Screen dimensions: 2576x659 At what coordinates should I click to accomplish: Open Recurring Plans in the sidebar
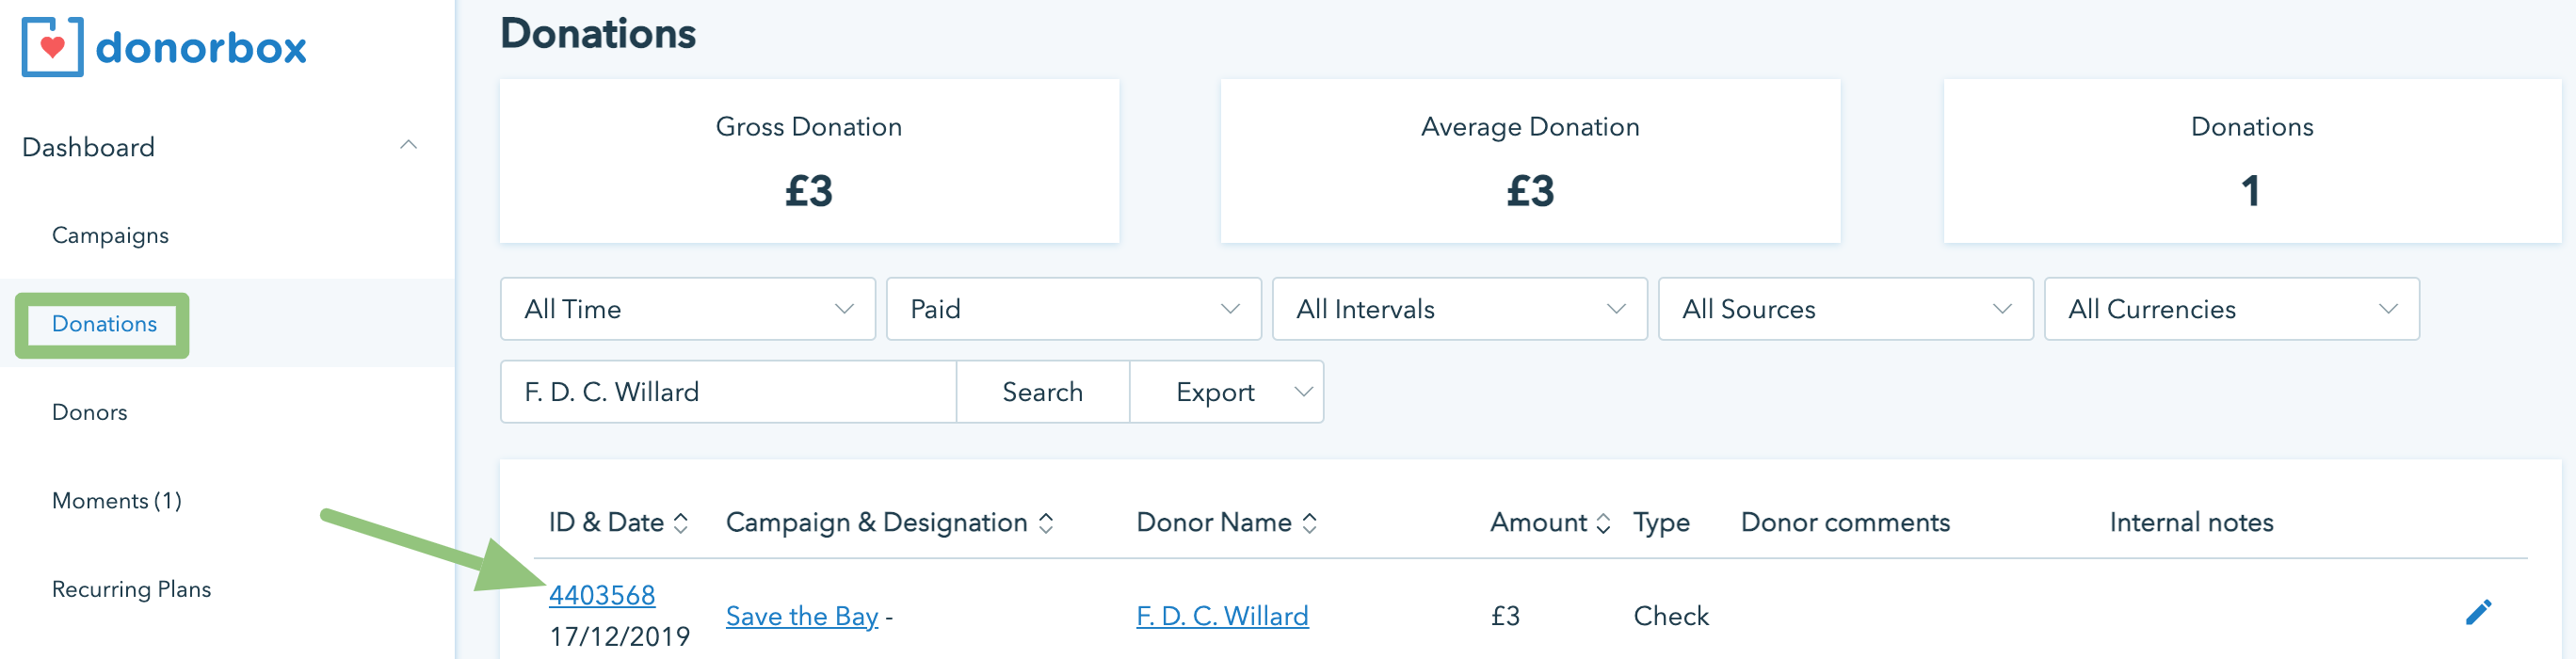coord(131,589)
